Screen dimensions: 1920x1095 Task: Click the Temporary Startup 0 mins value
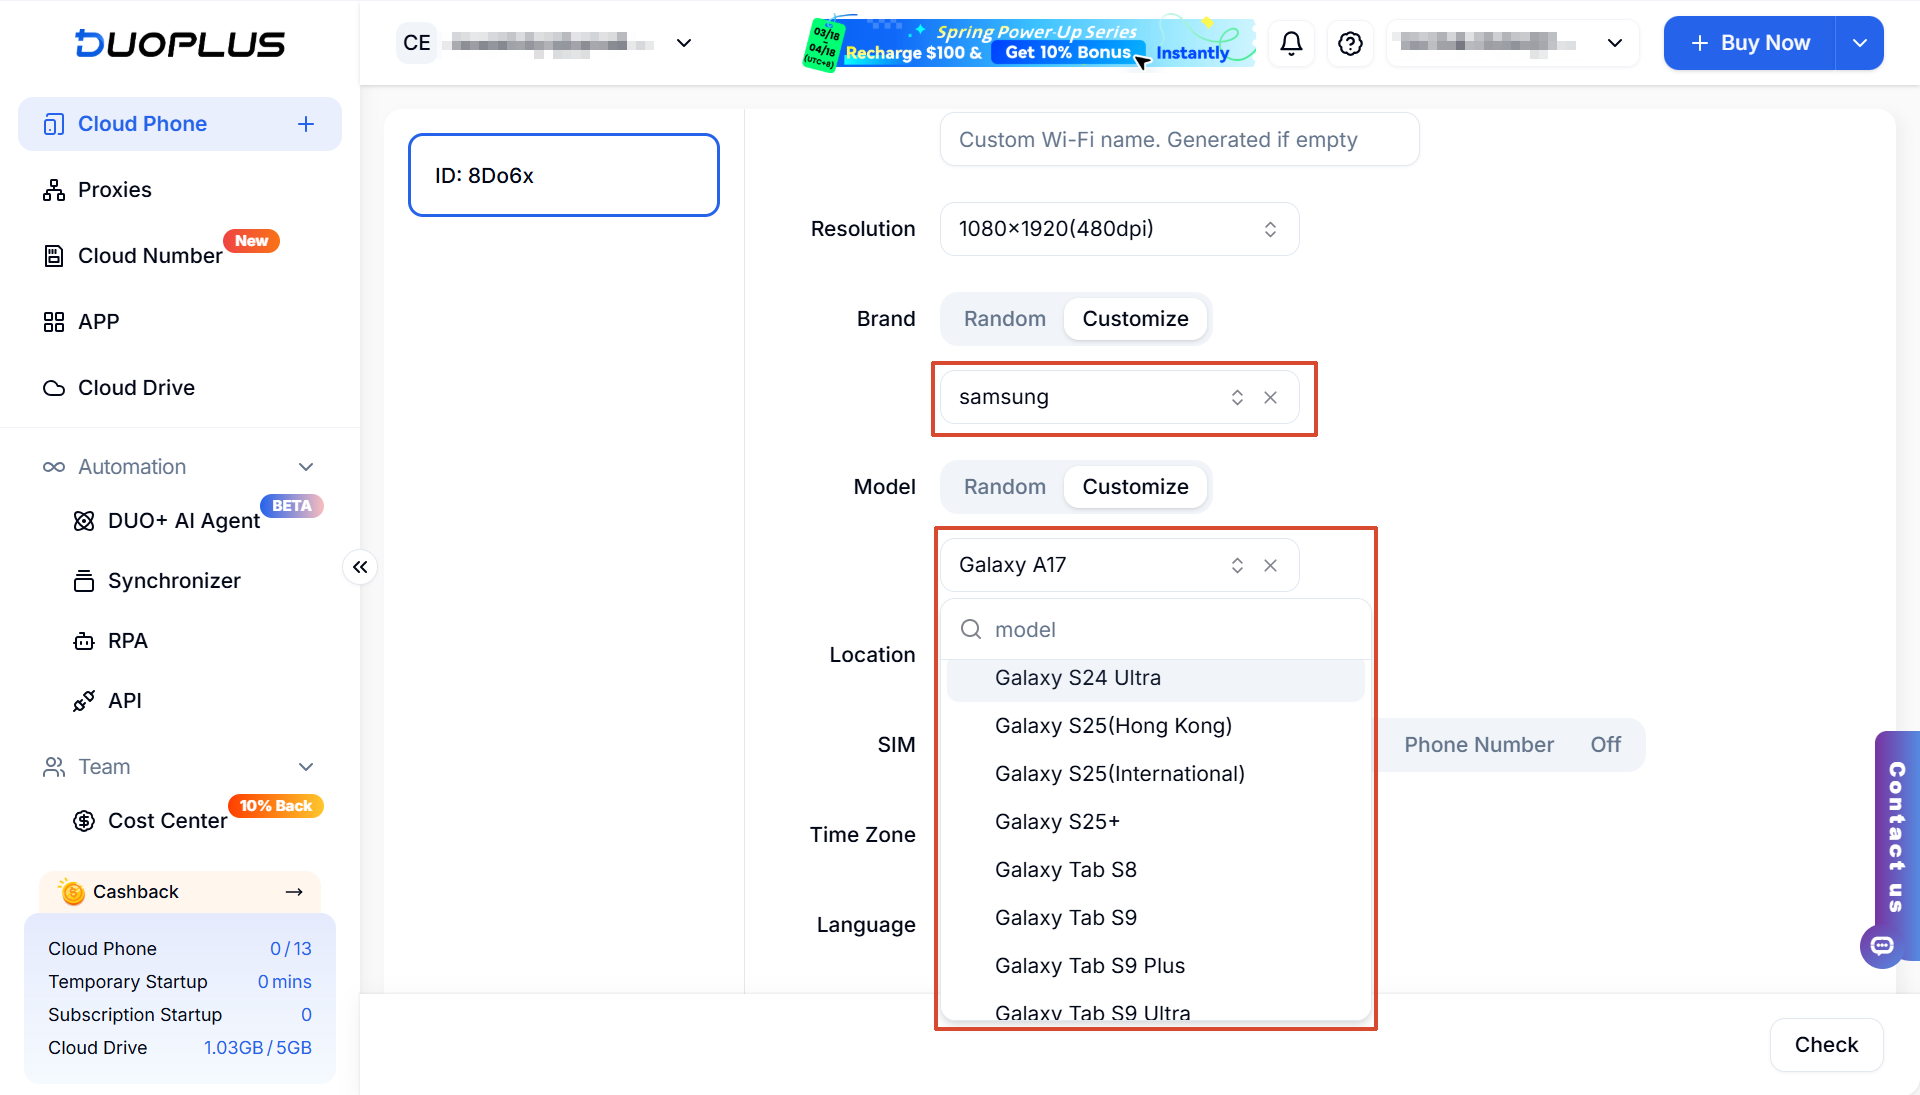pos(284,982)
